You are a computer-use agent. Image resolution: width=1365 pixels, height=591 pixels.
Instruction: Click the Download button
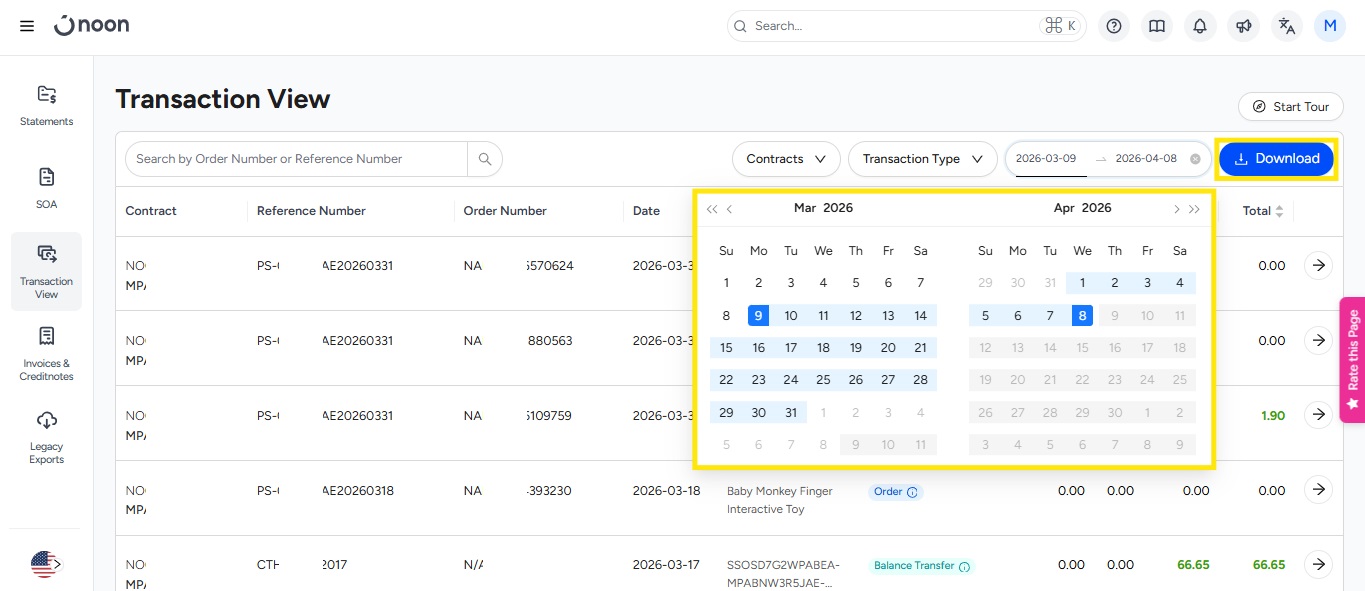click(x=1276, y=159)
